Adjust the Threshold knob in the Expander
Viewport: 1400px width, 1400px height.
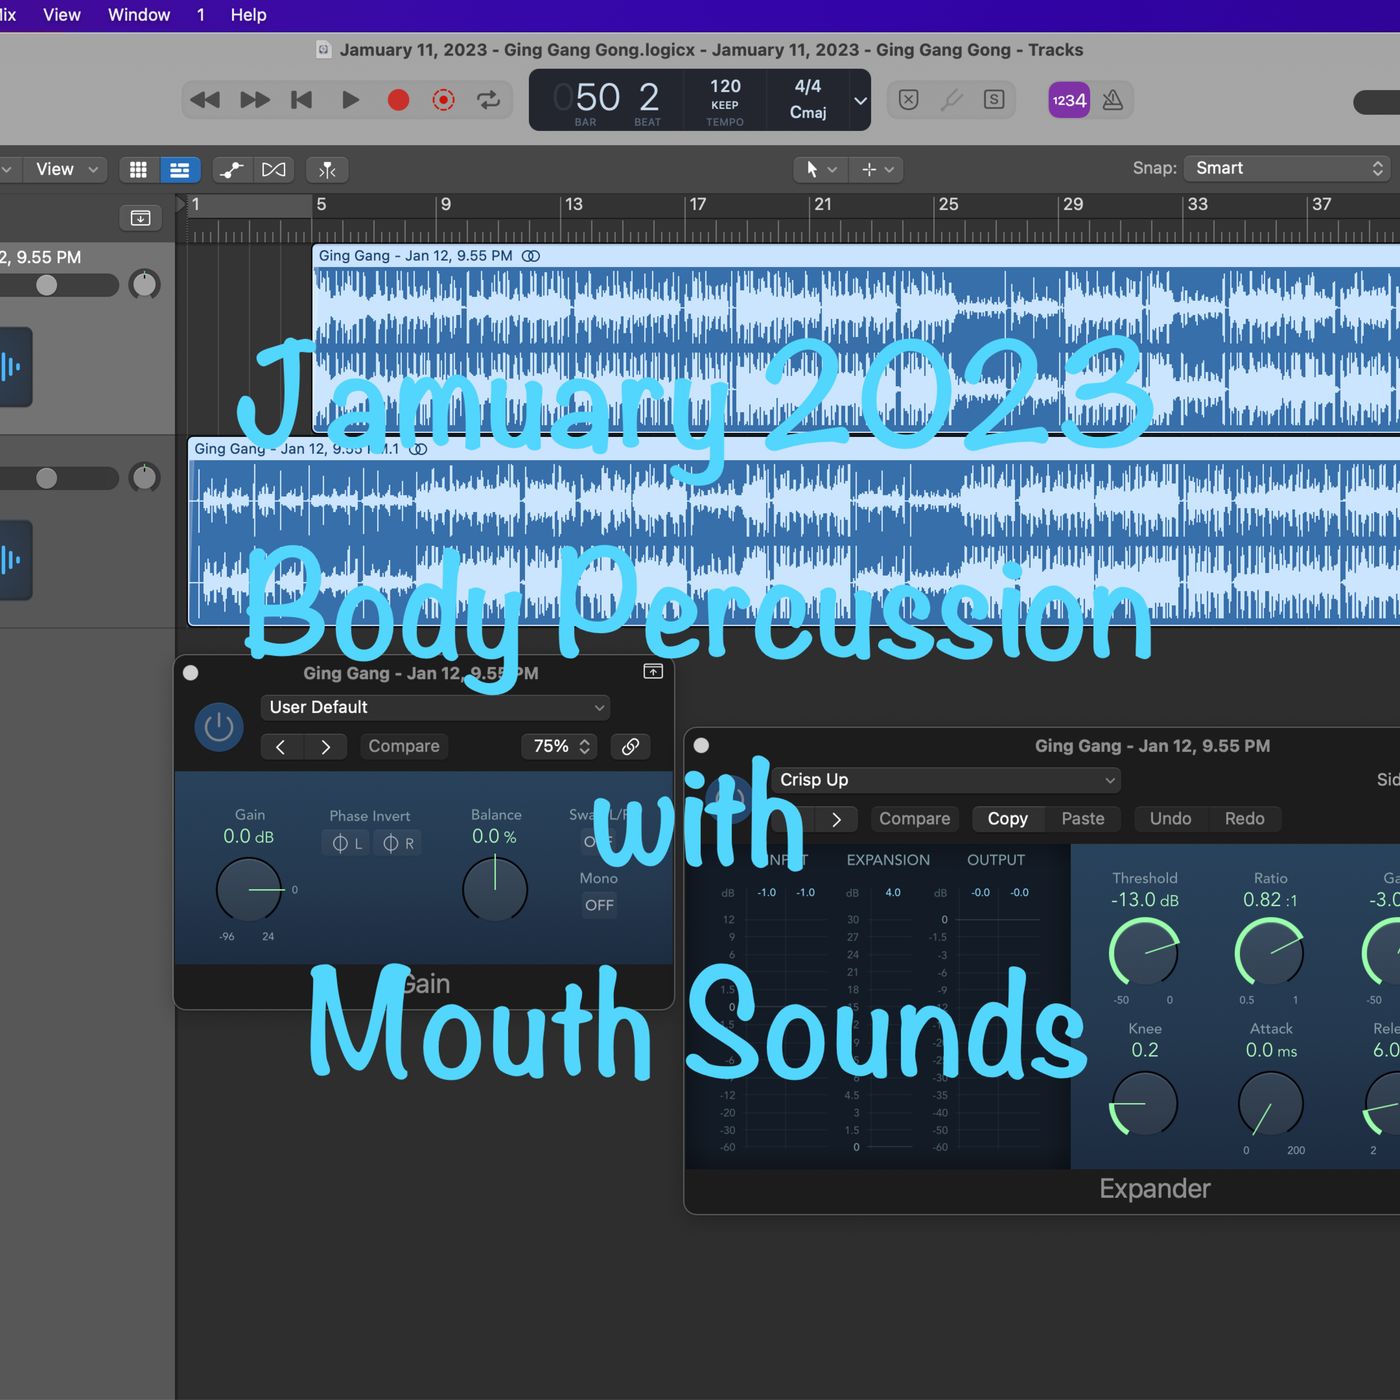(1143, 953)
